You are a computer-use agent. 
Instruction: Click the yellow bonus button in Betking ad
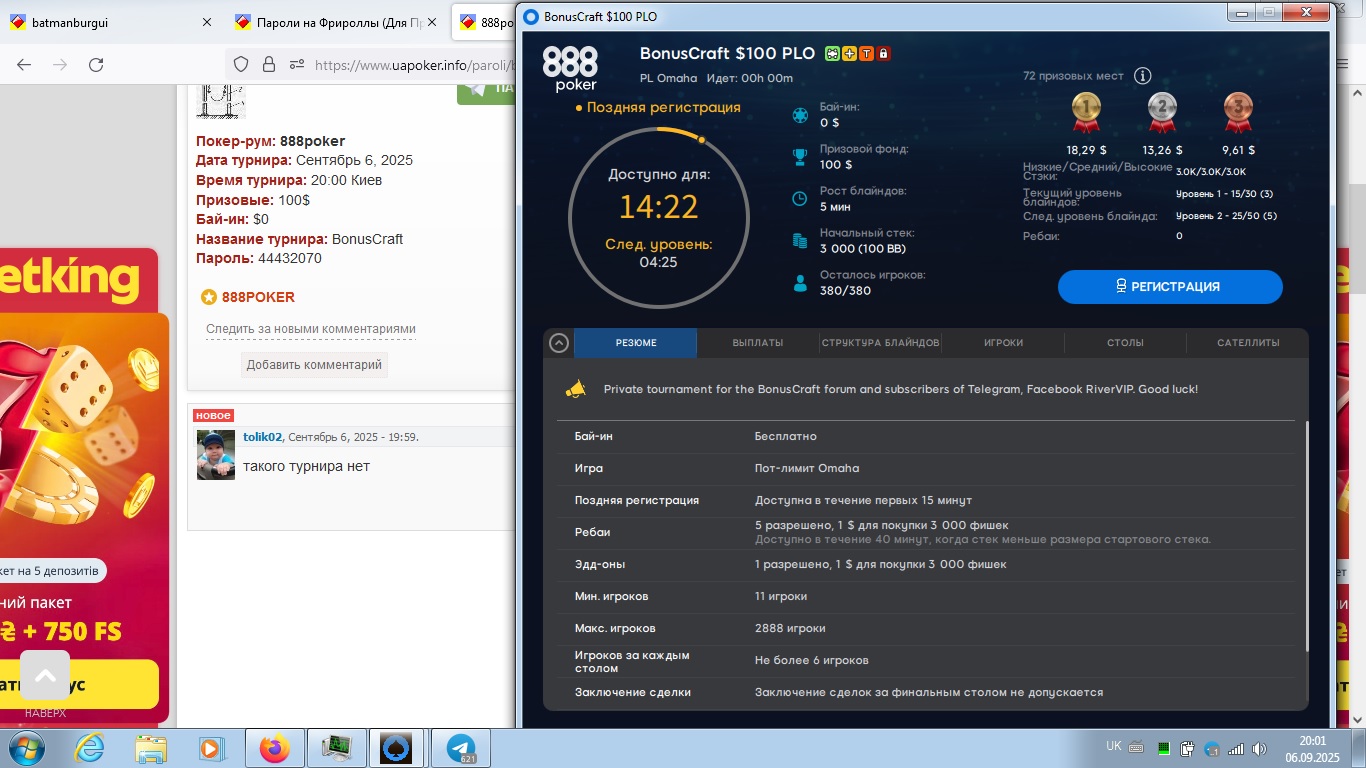point(79,684)
